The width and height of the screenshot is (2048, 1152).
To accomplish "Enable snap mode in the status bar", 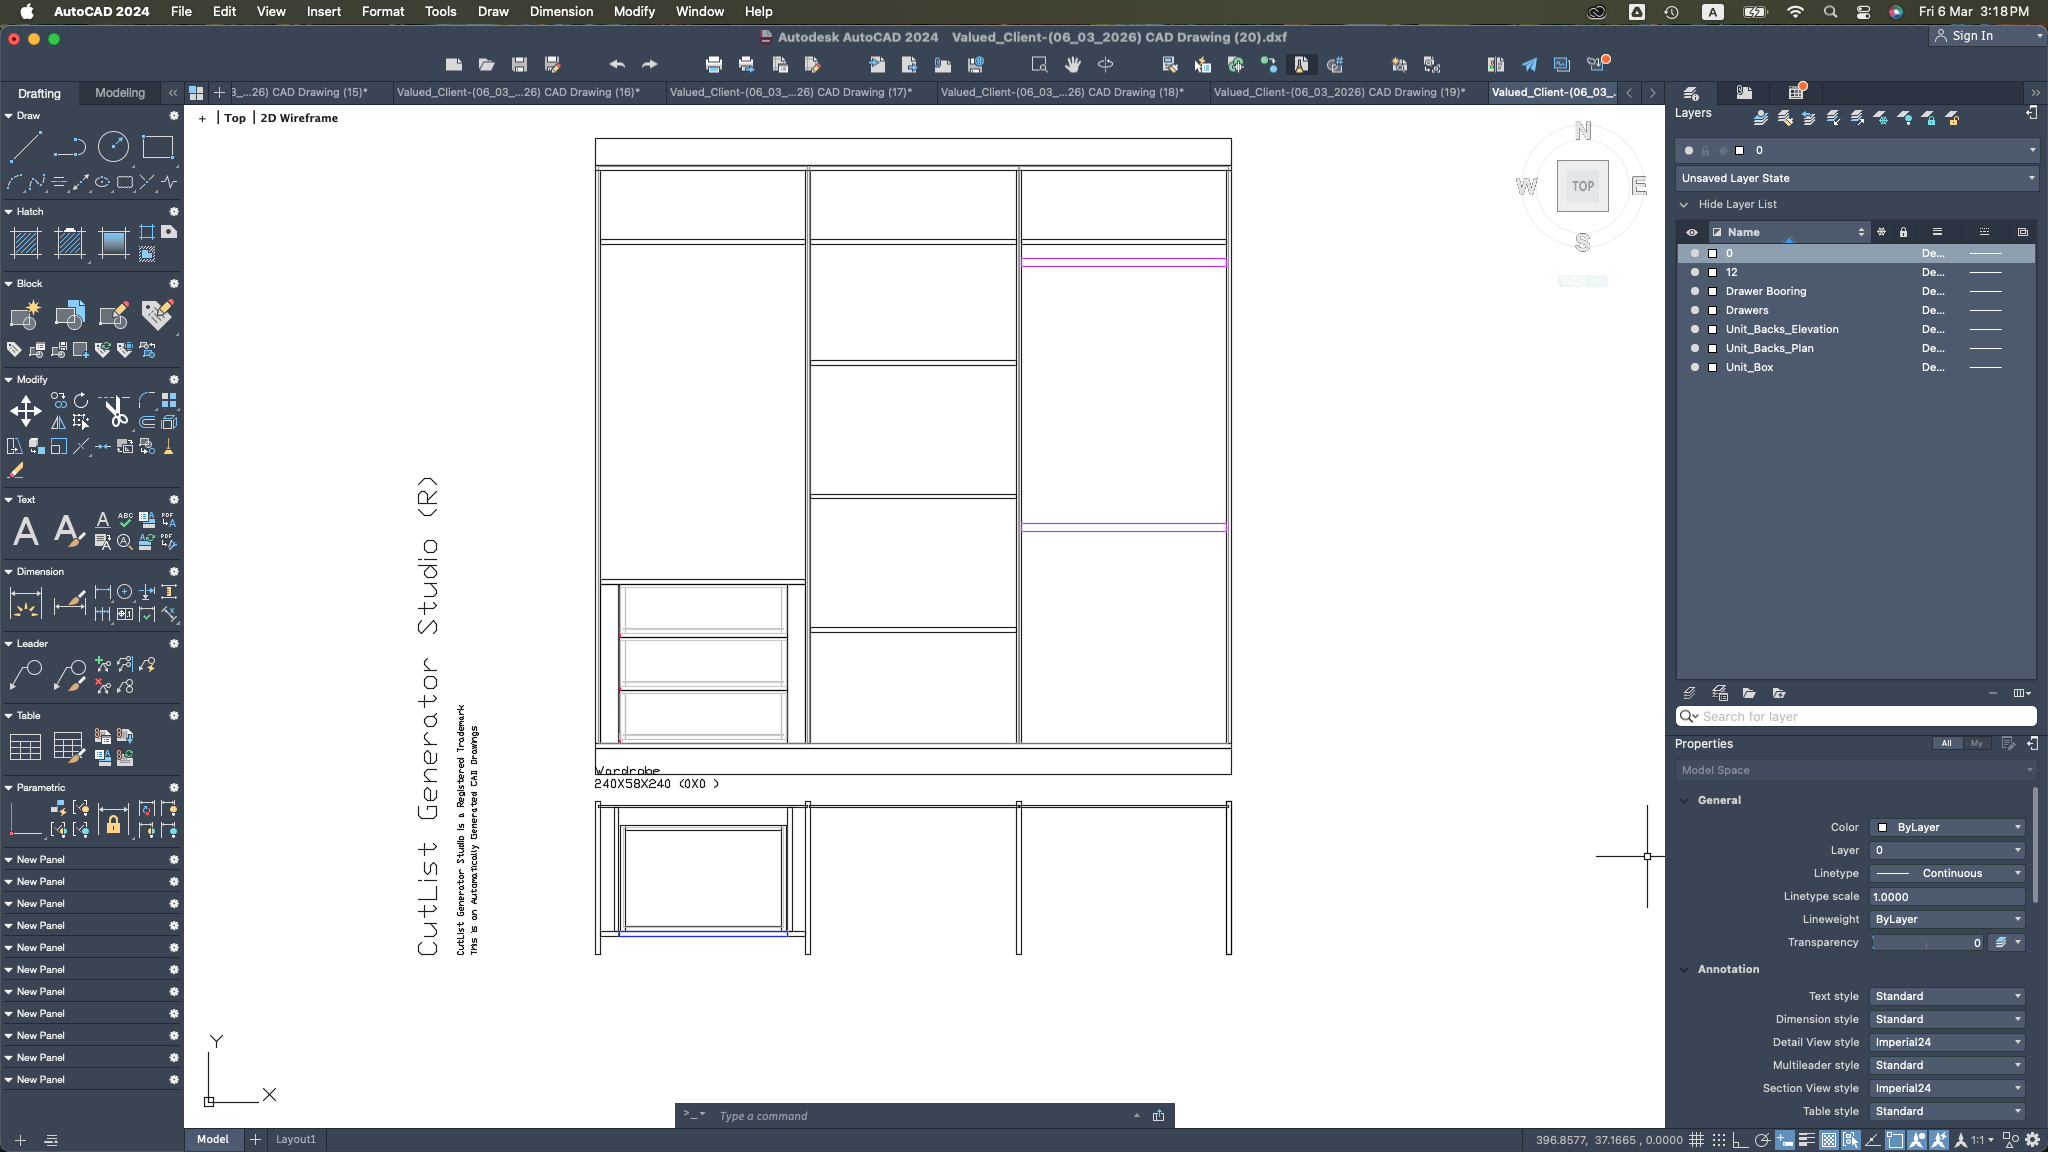I will coord(1719,1140).
